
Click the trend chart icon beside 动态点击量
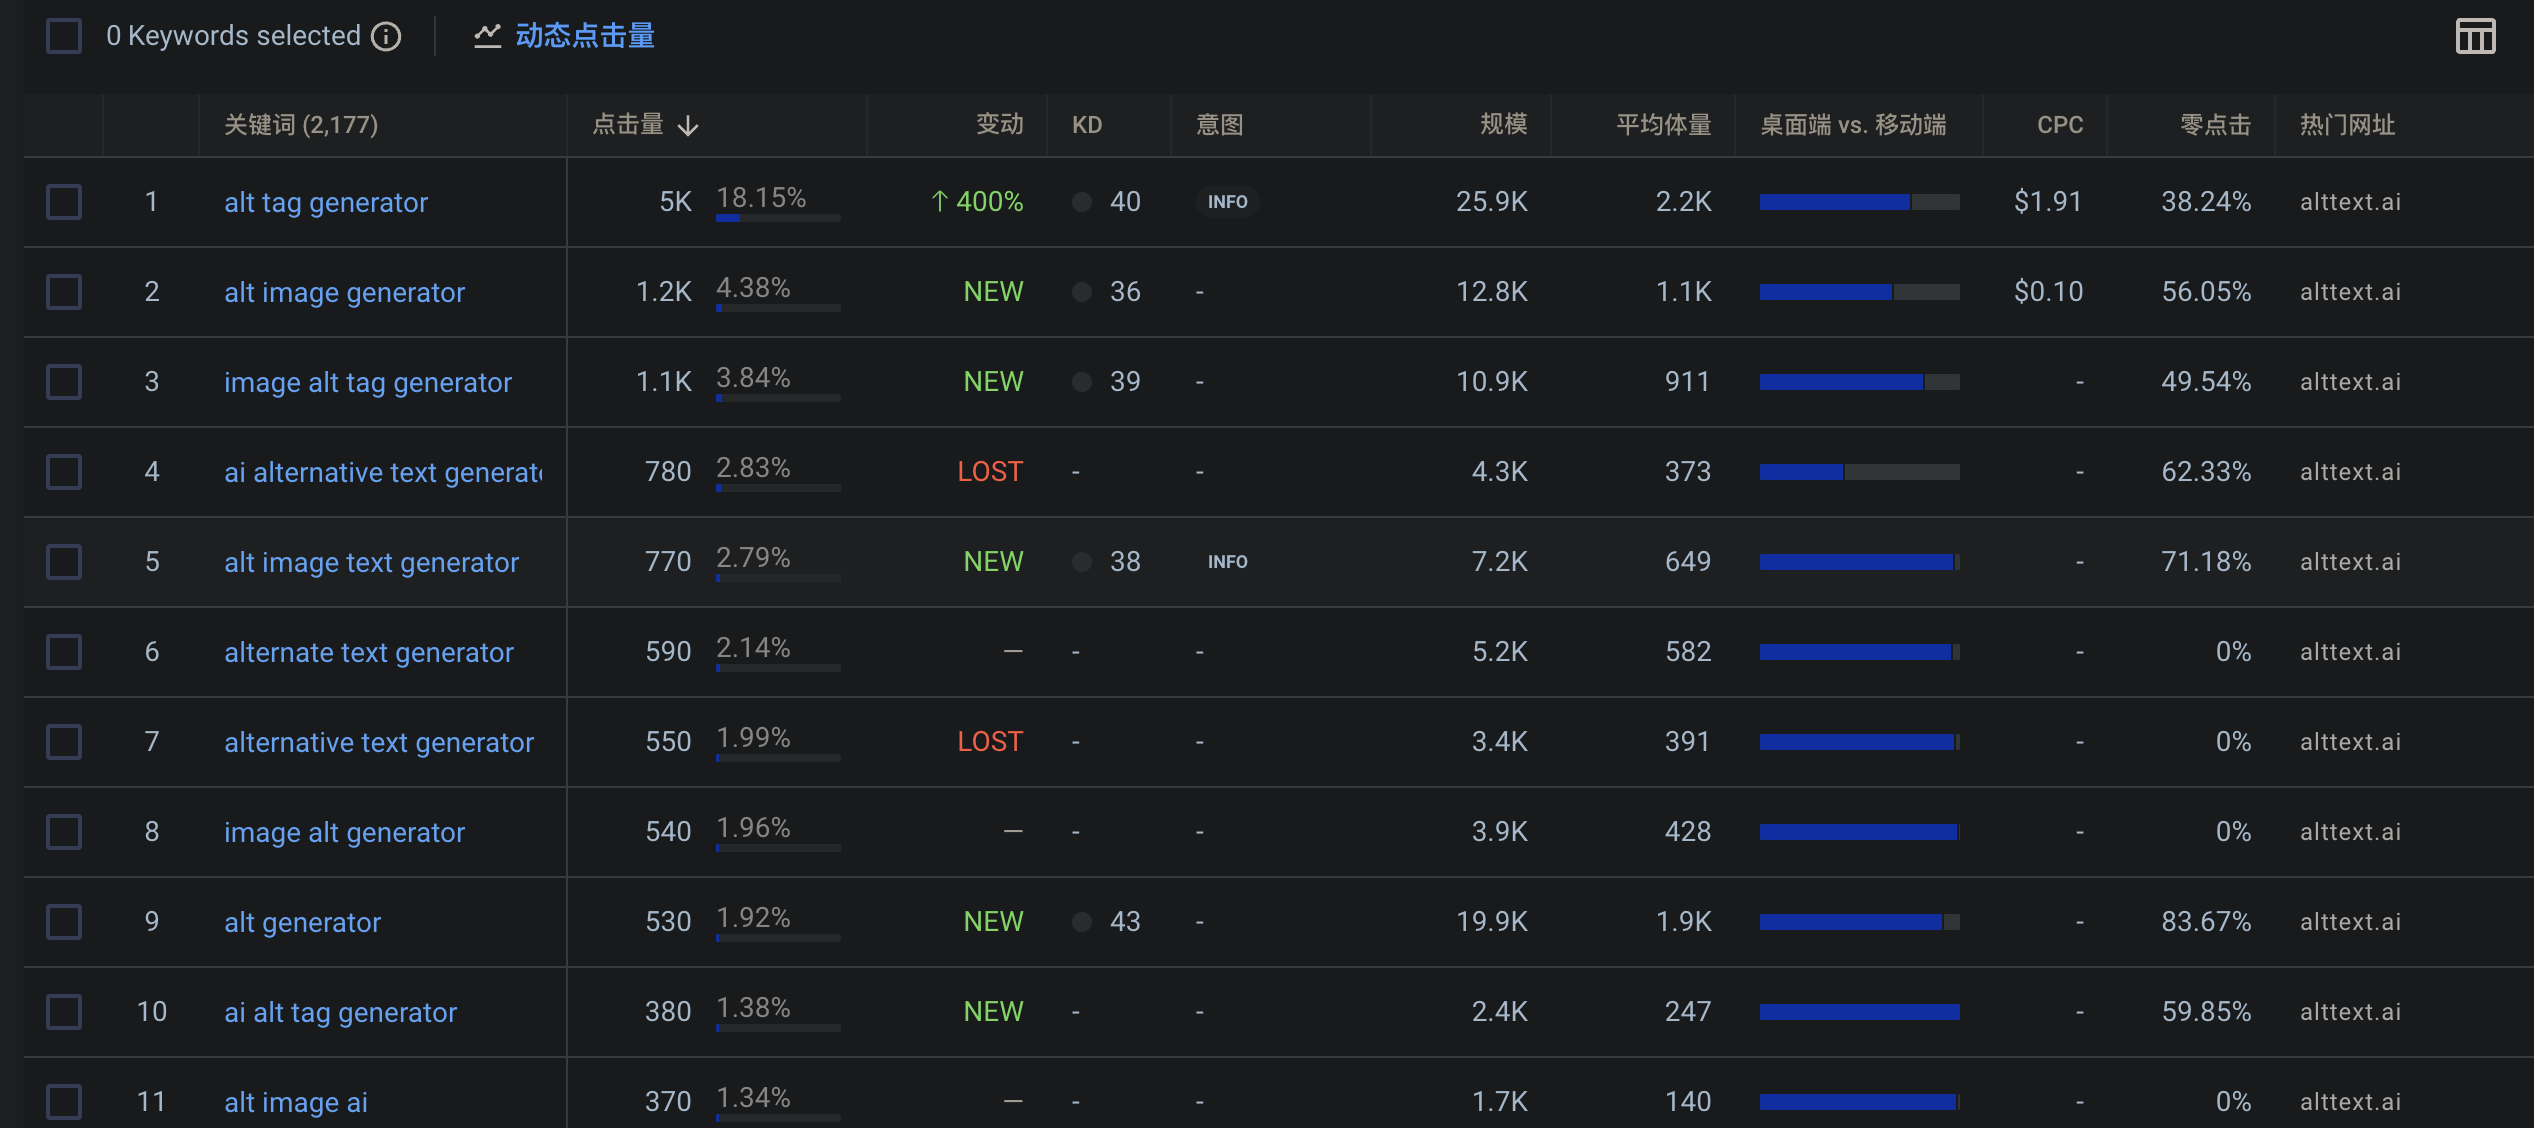[487, 37]
